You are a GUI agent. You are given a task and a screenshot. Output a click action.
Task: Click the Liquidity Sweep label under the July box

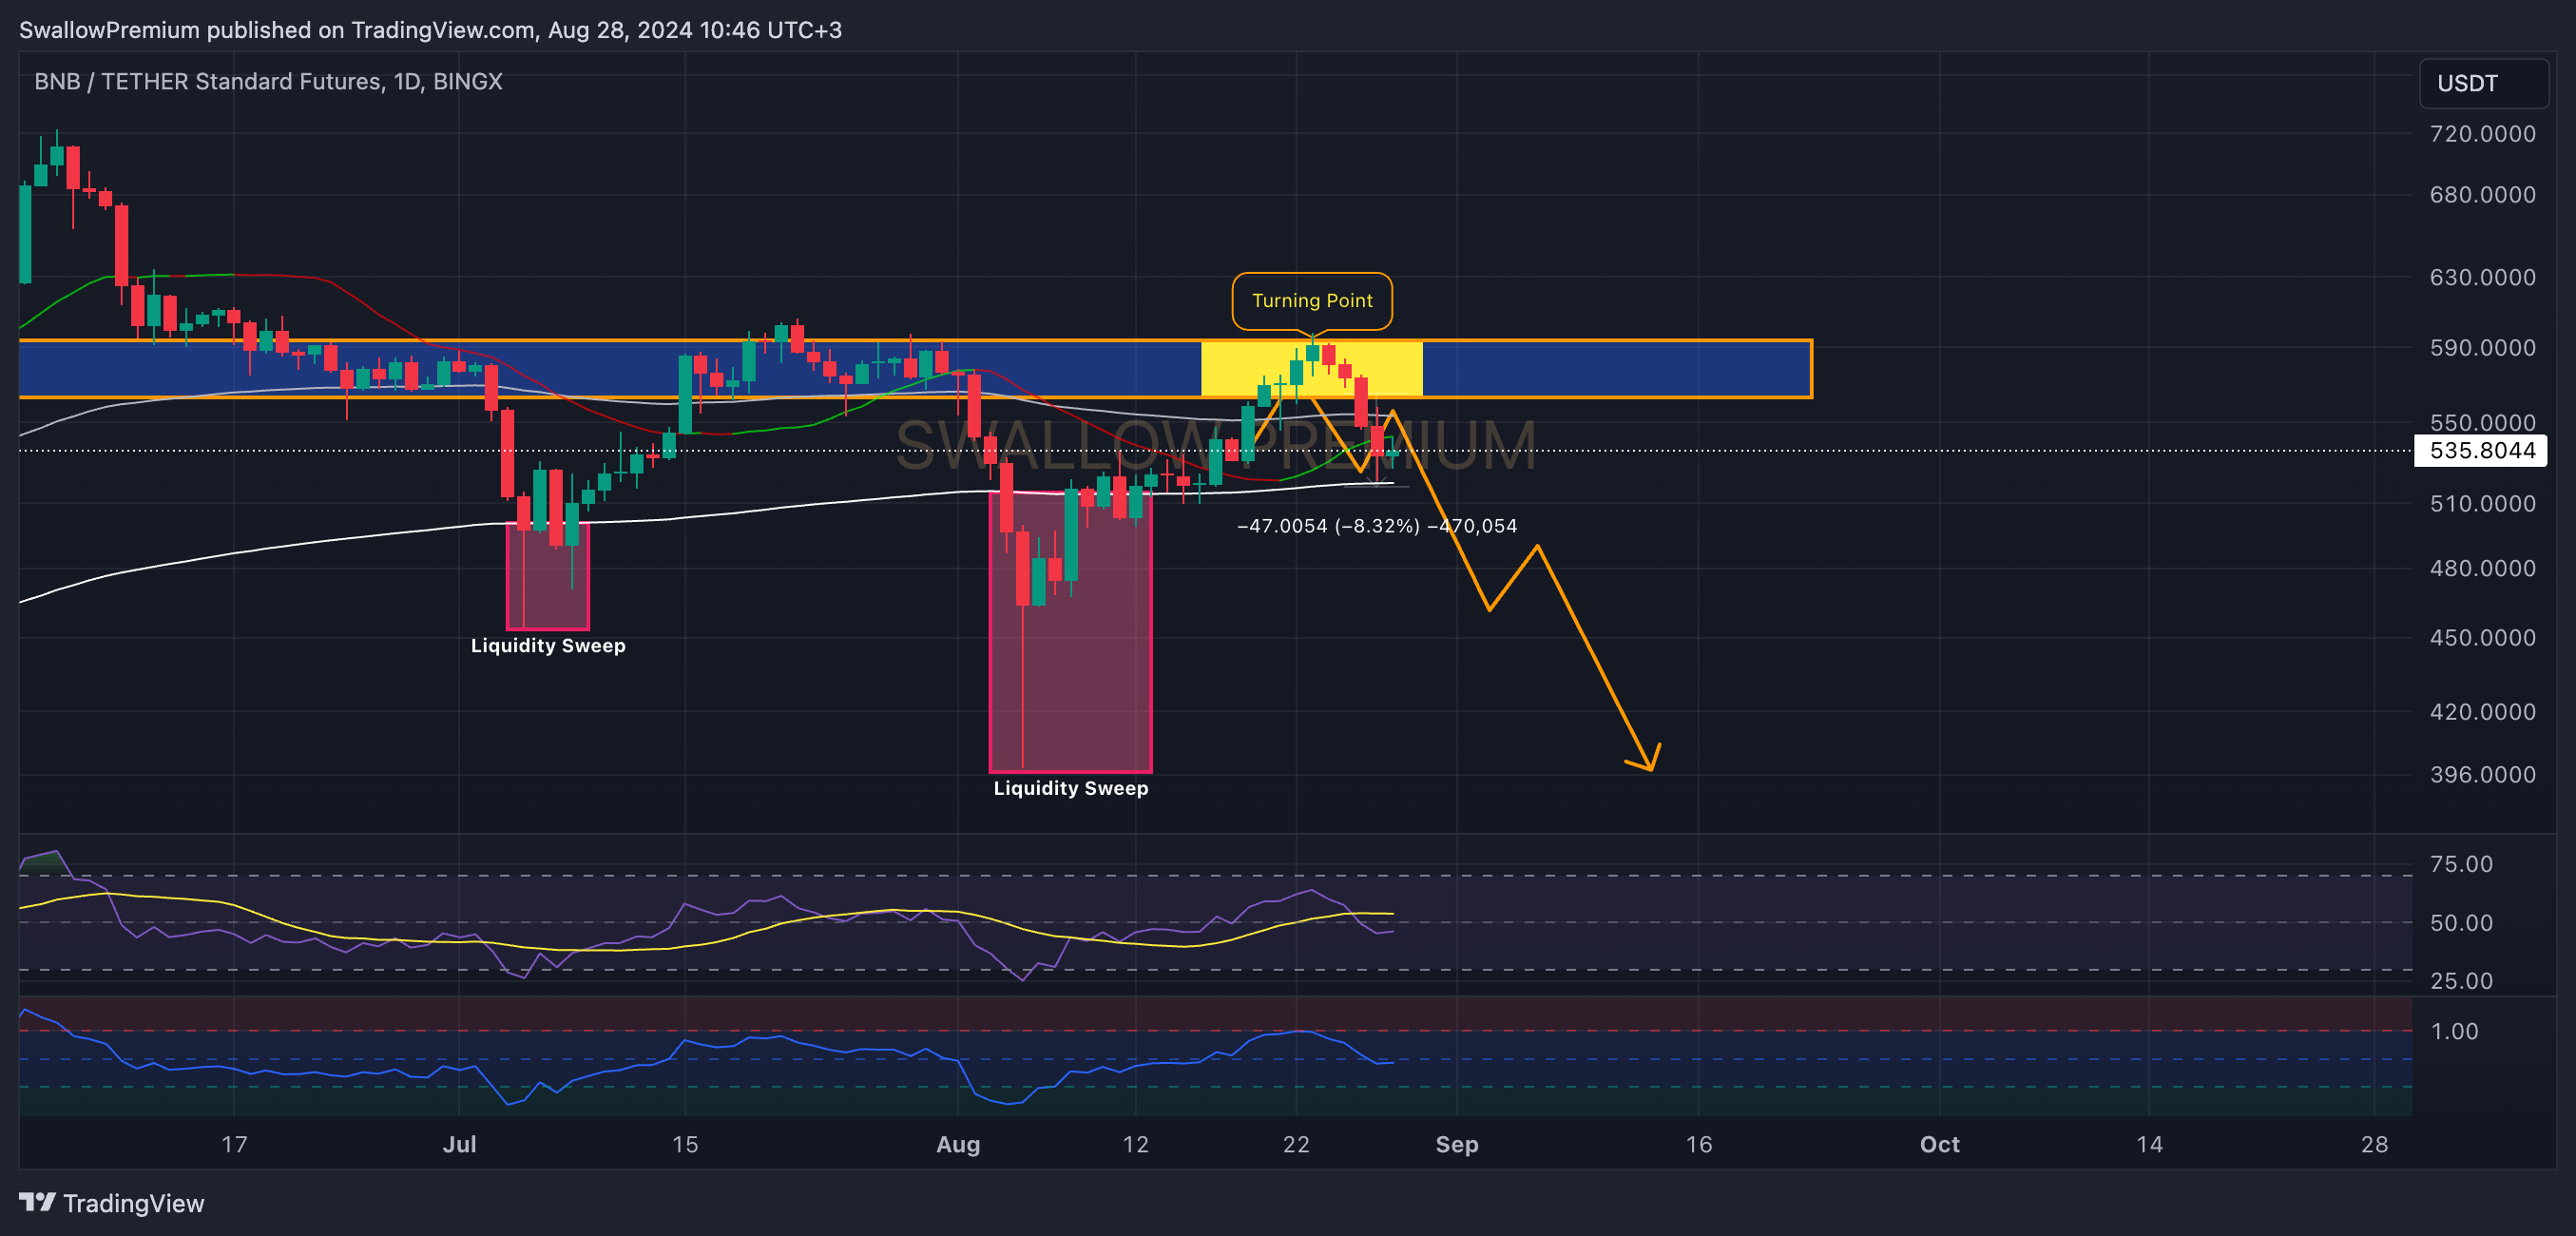[548, 646]
